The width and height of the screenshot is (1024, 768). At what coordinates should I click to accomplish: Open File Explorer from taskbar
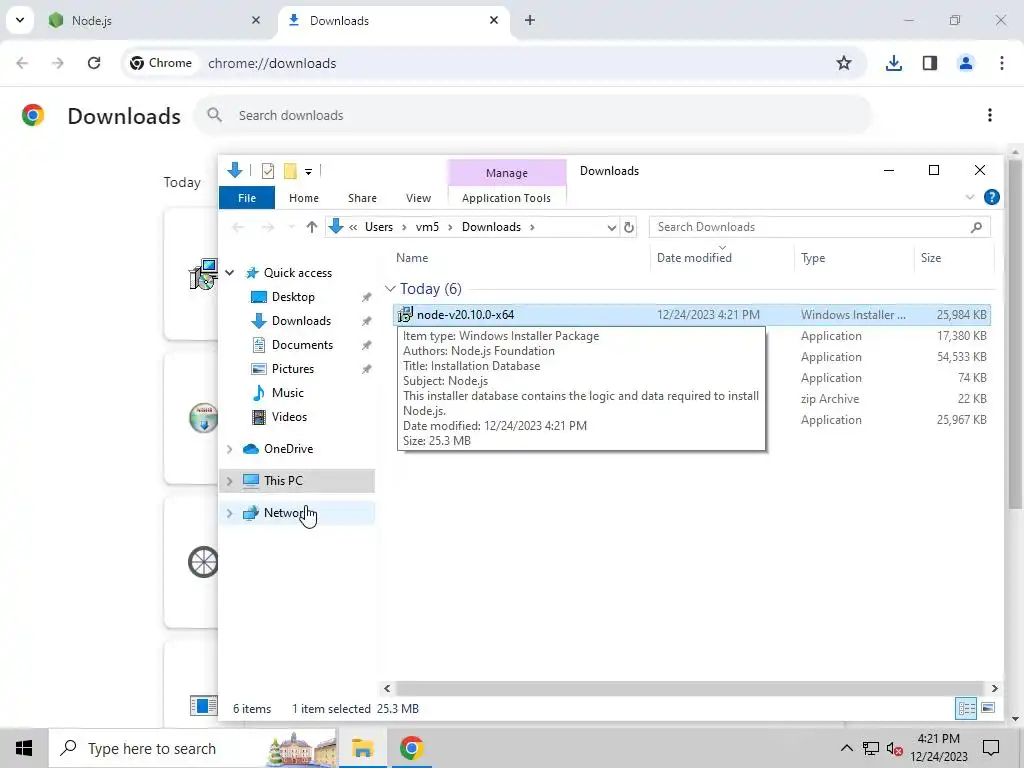[x=362, y=748]
